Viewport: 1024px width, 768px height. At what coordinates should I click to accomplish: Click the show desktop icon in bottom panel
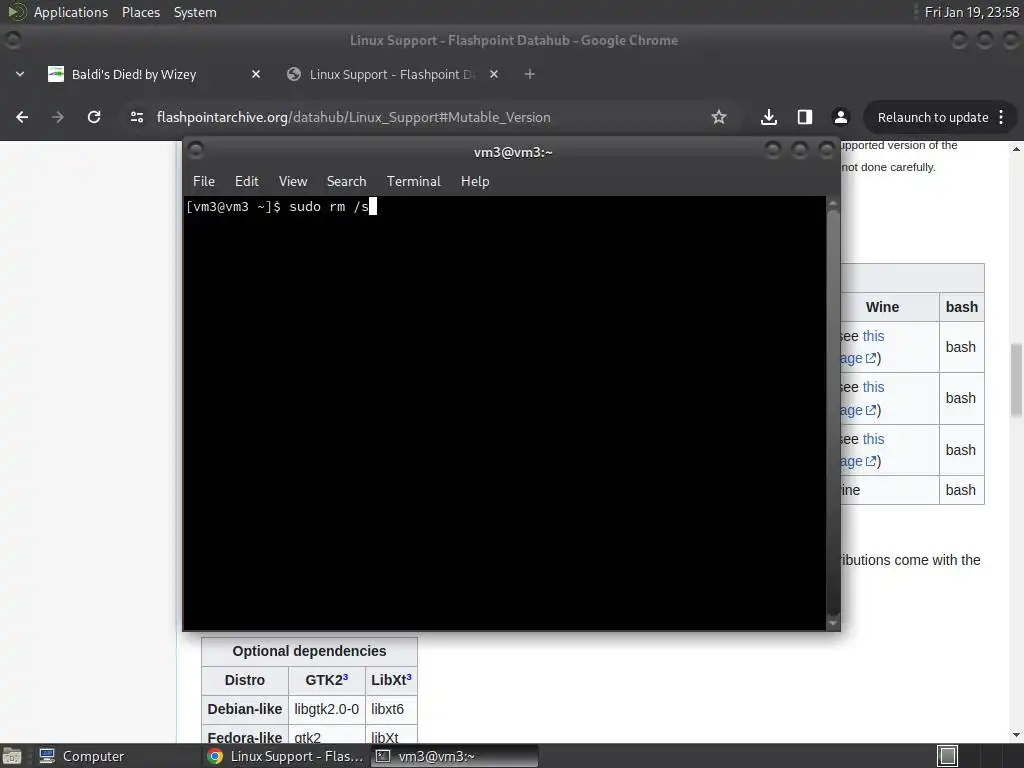(x=12, y=756)
